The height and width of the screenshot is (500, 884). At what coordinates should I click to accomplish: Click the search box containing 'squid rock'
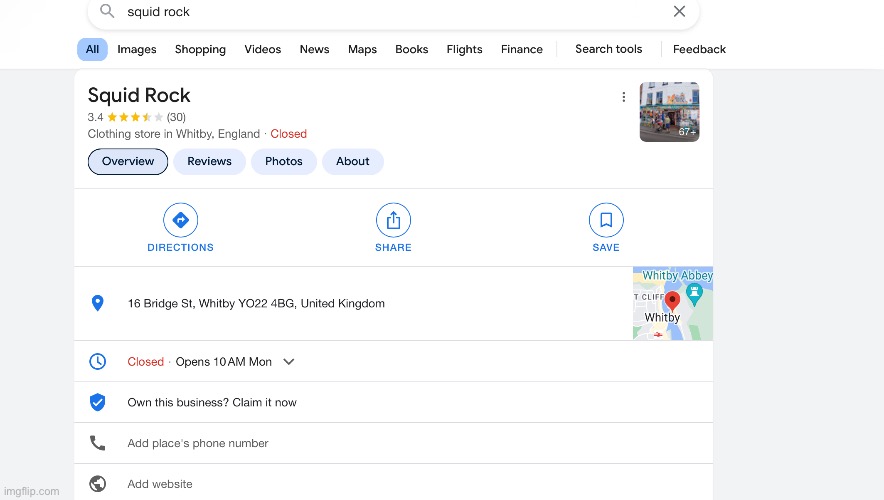point(390,12)
